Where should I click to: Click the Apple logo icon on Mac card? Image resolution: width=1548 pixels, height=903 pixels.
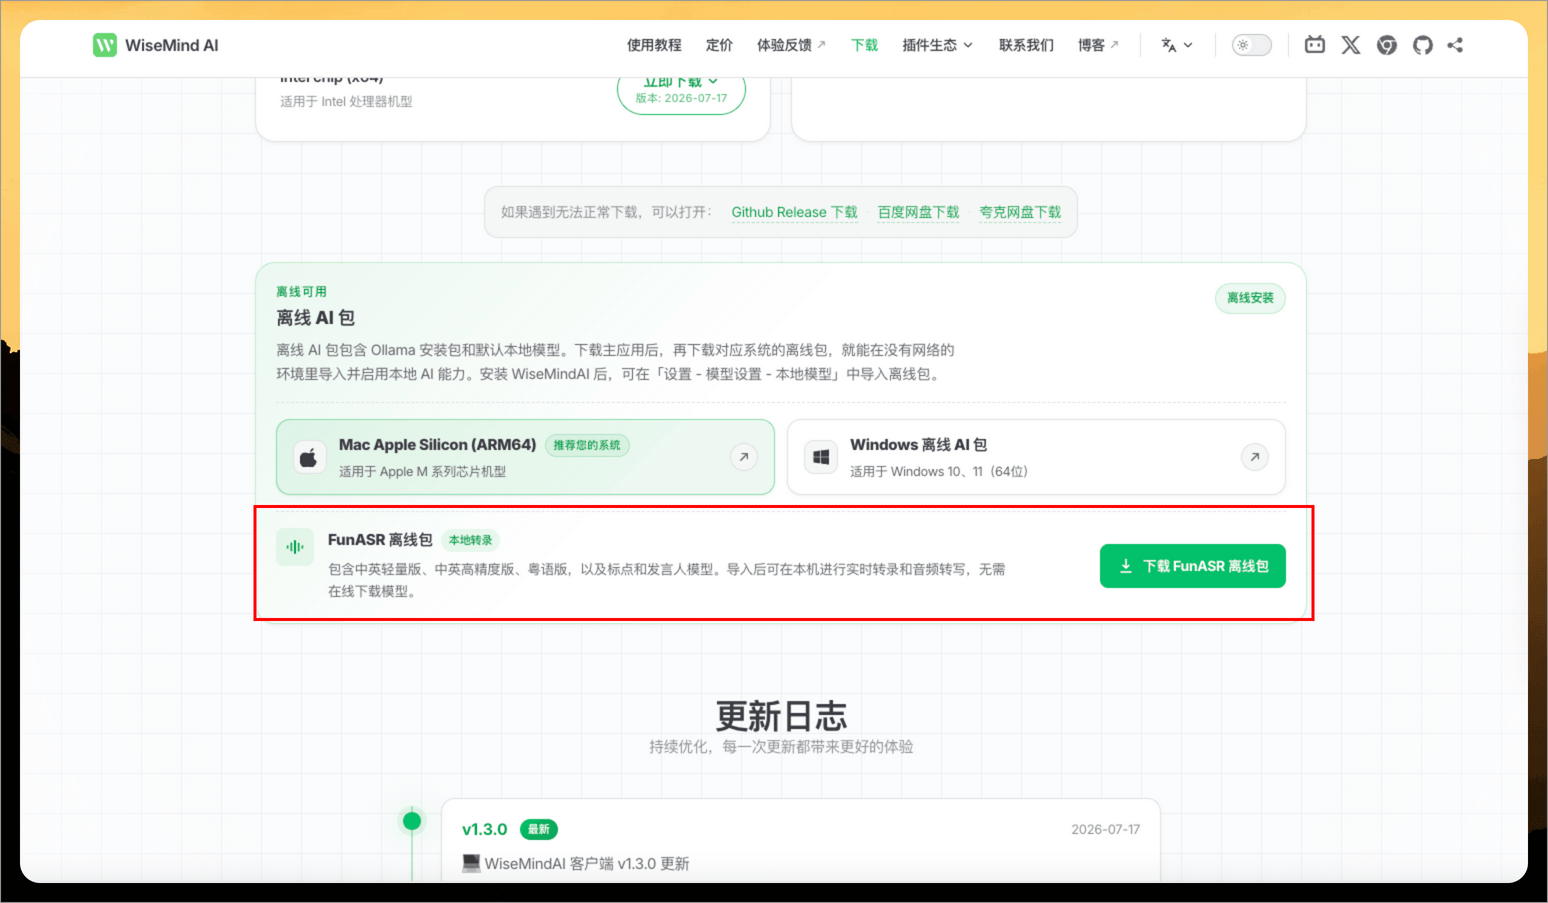(309, 458)
